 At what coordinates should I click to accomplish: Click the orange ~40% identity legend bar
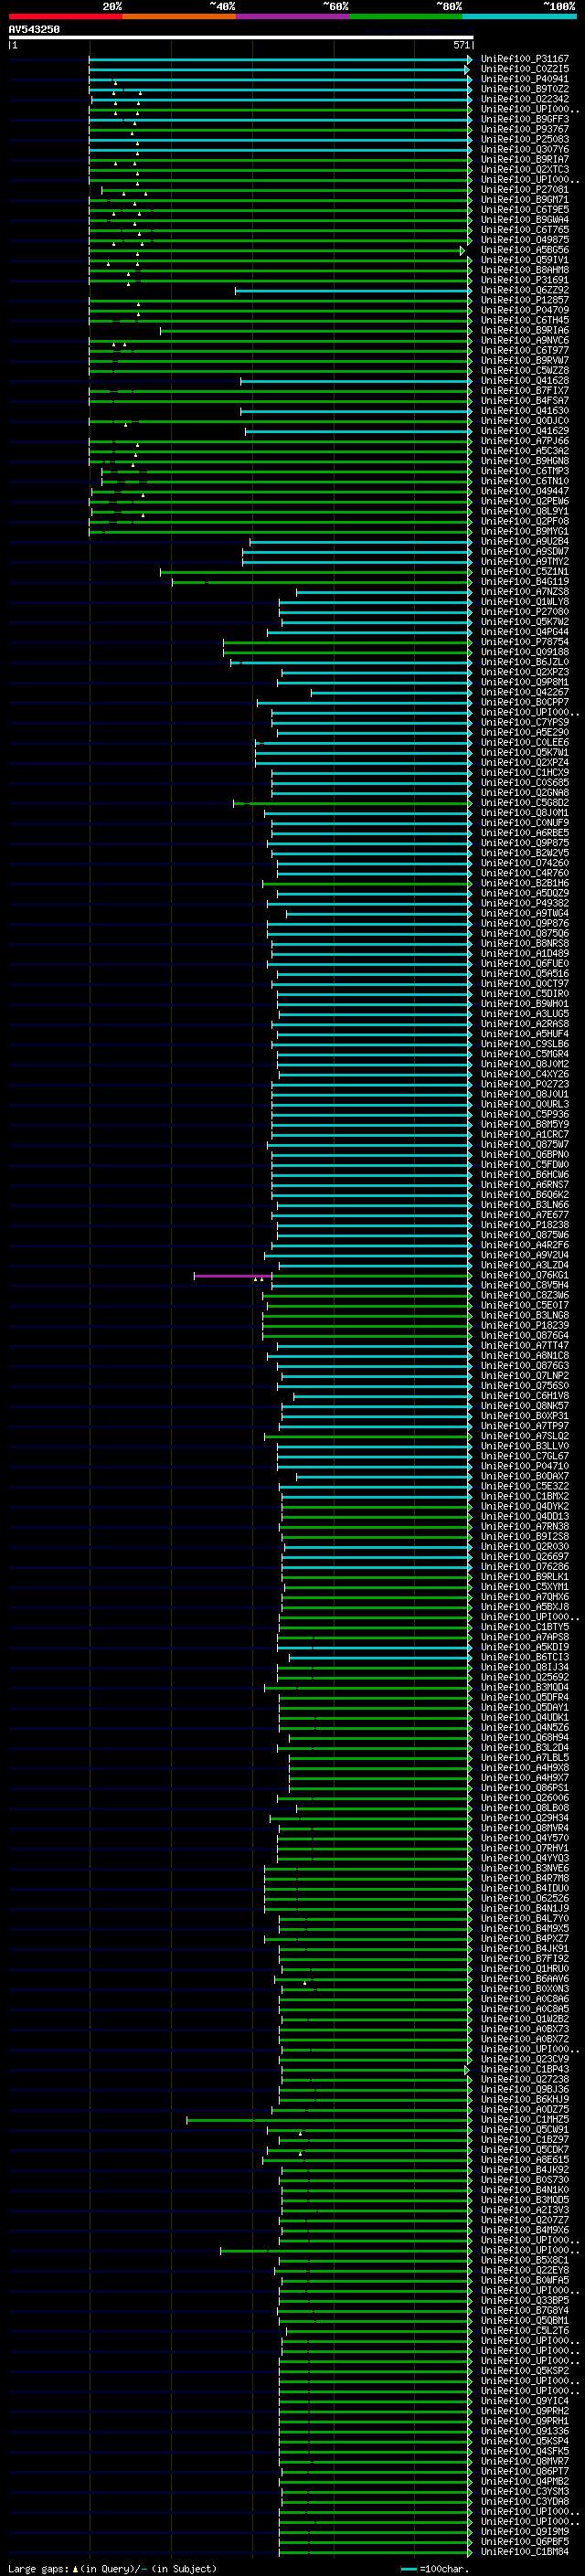179,16
